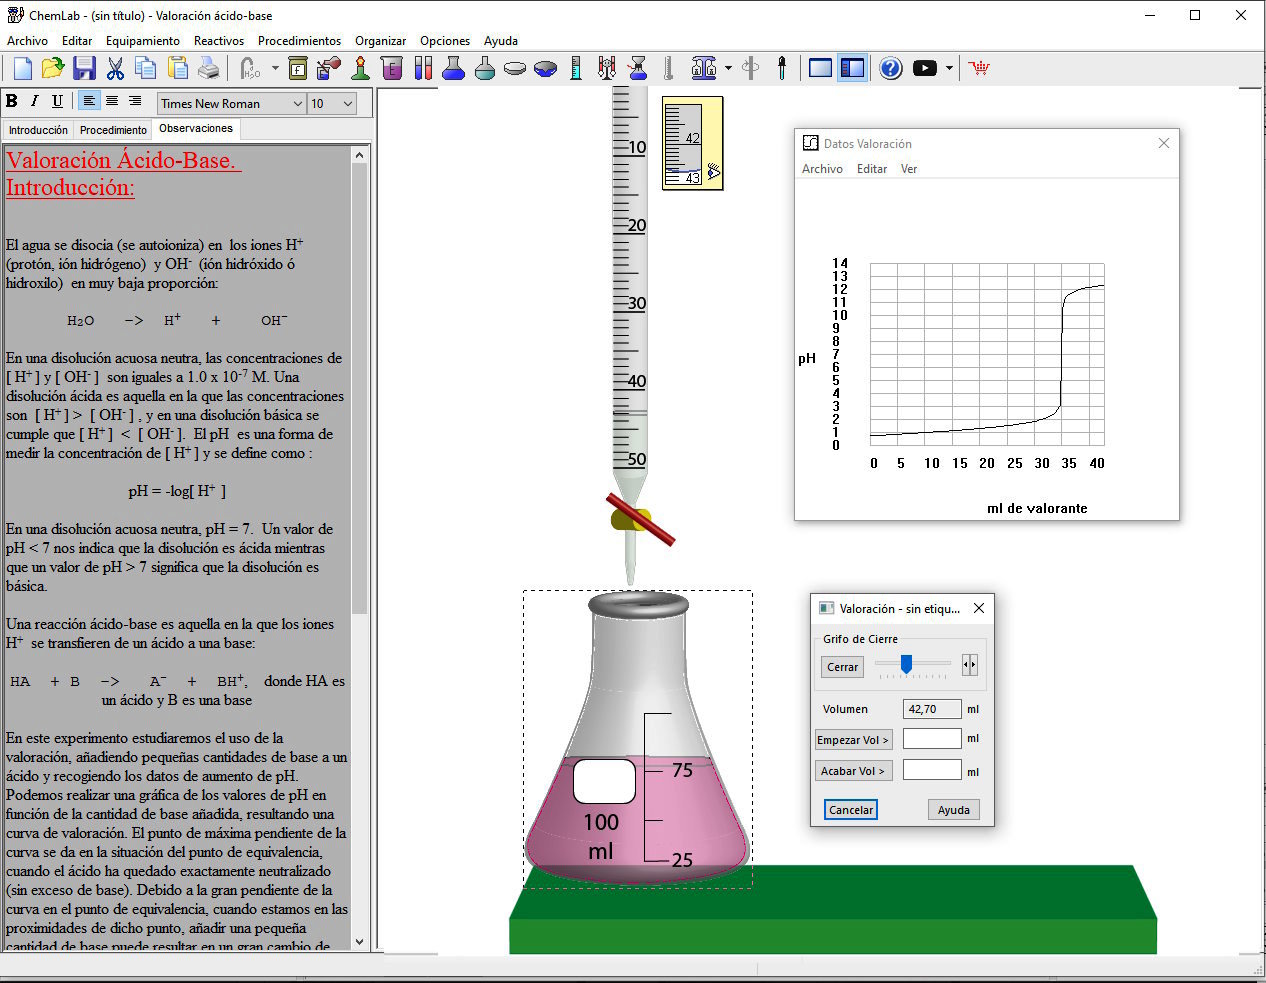Center-align text in the editor
Viewport: 1266px width, 983px height.
tap(112, 101)
